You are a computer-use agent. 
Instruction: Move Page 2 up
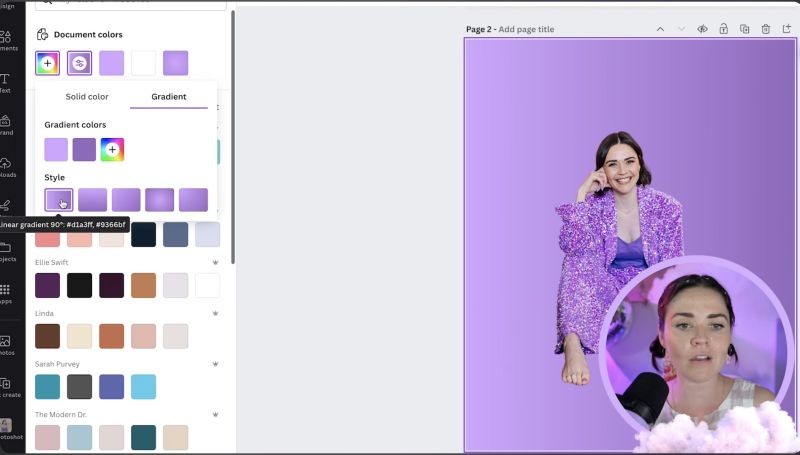pos(660,29)
